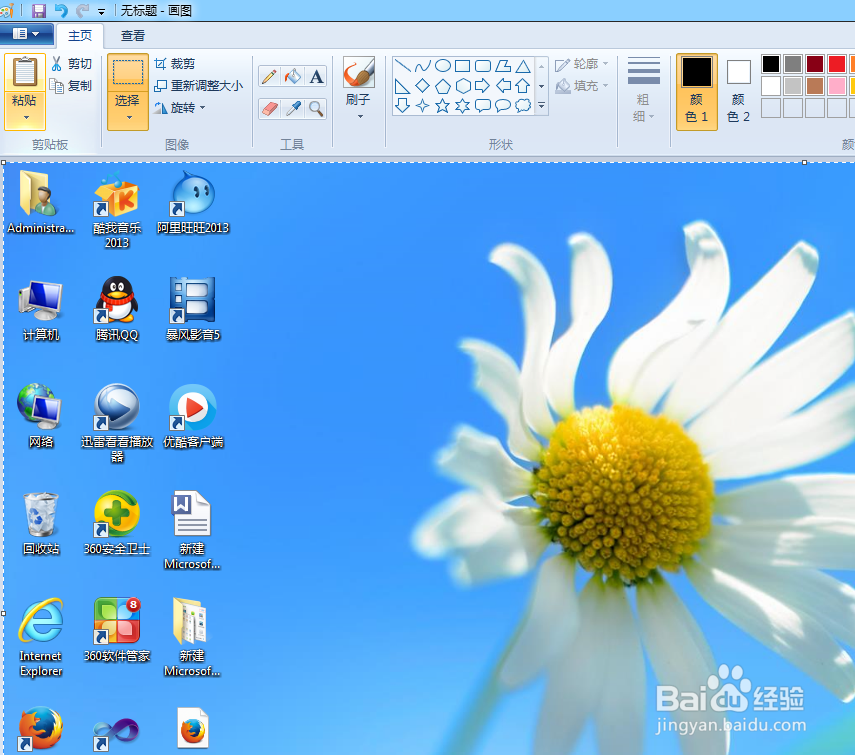Click the Undo arrow in title bar
Viewport: 855px width, 755px height.
[x=61, y=10]
